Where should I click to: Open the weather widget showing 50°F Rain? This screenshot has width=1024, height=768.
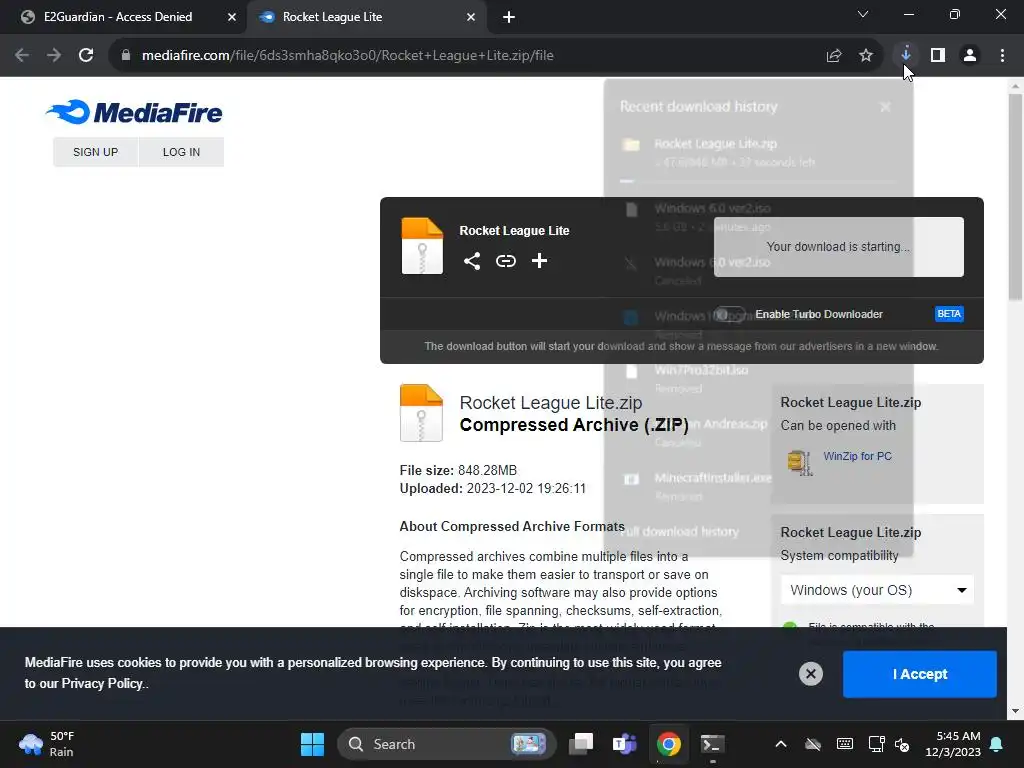click(47, 744)
